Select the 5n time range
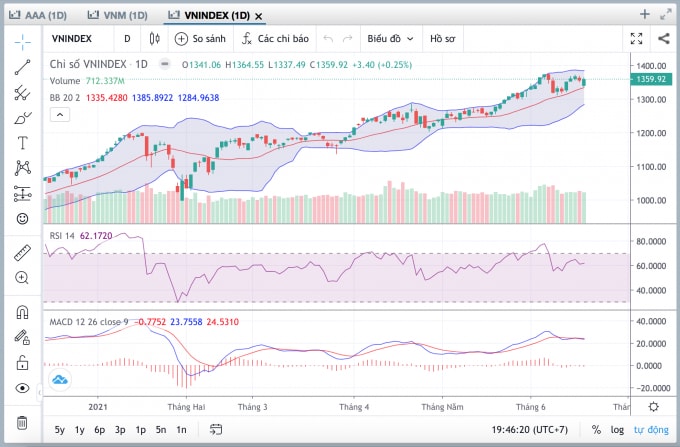Screen dimensions: 680x447 pyautogui.click(x=161, y=430)
